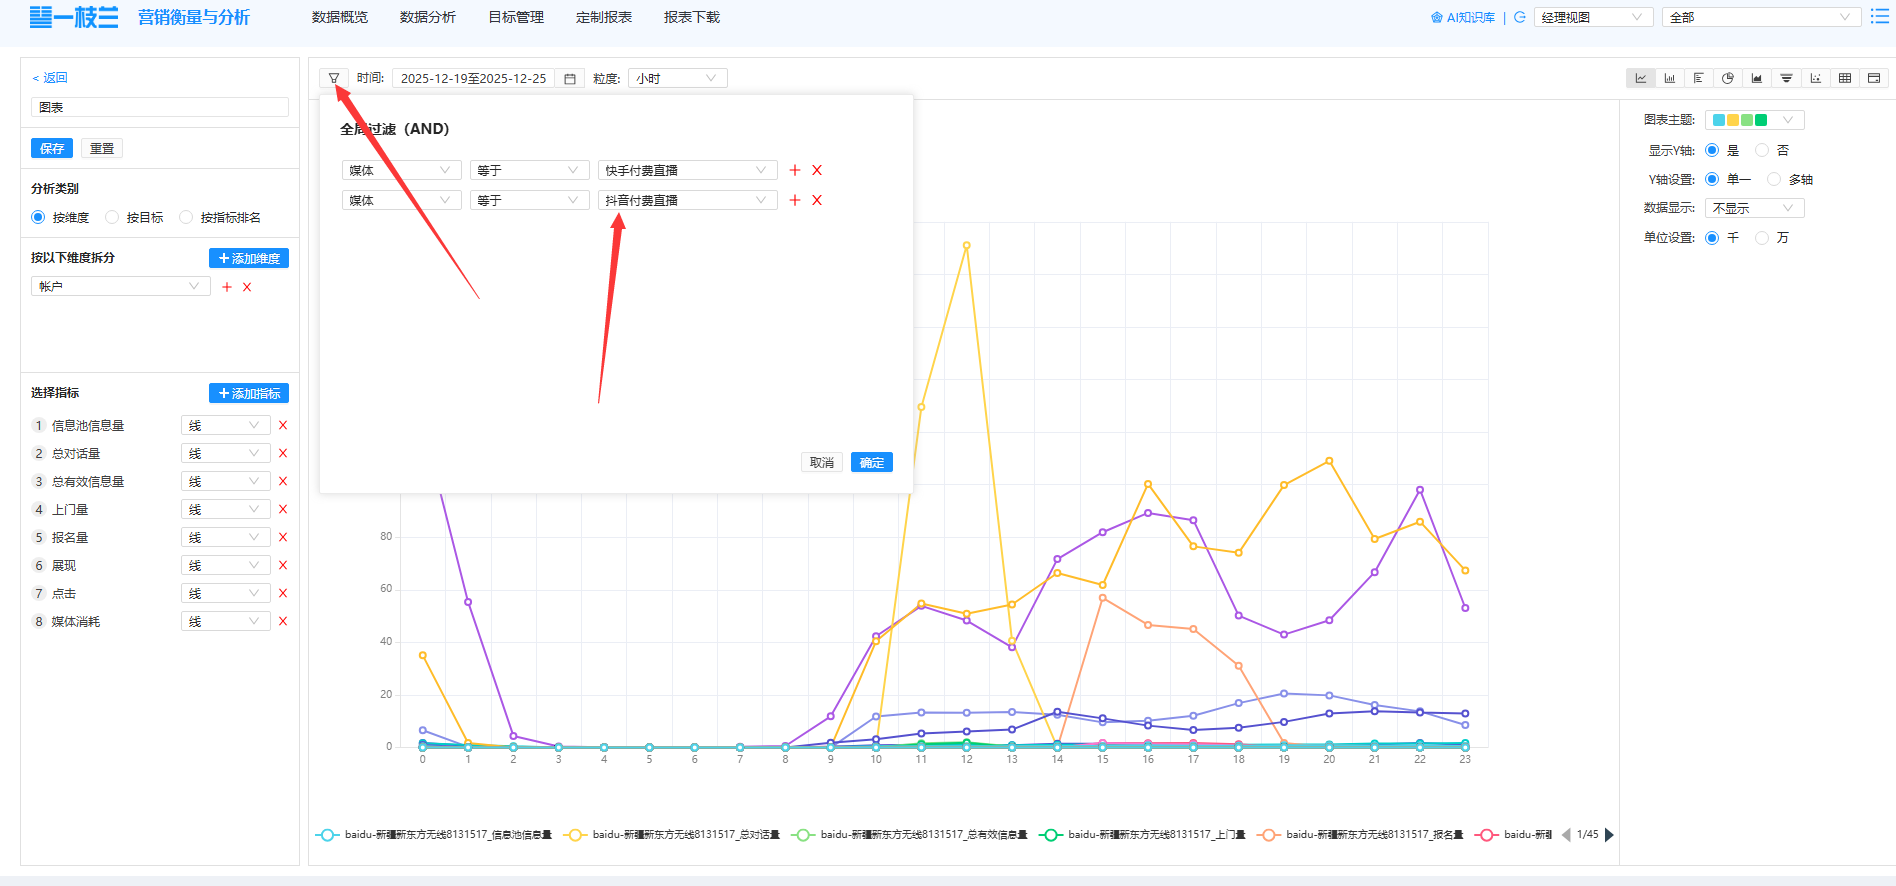Set Y轴设置 to 多轴

(1774, 179)
